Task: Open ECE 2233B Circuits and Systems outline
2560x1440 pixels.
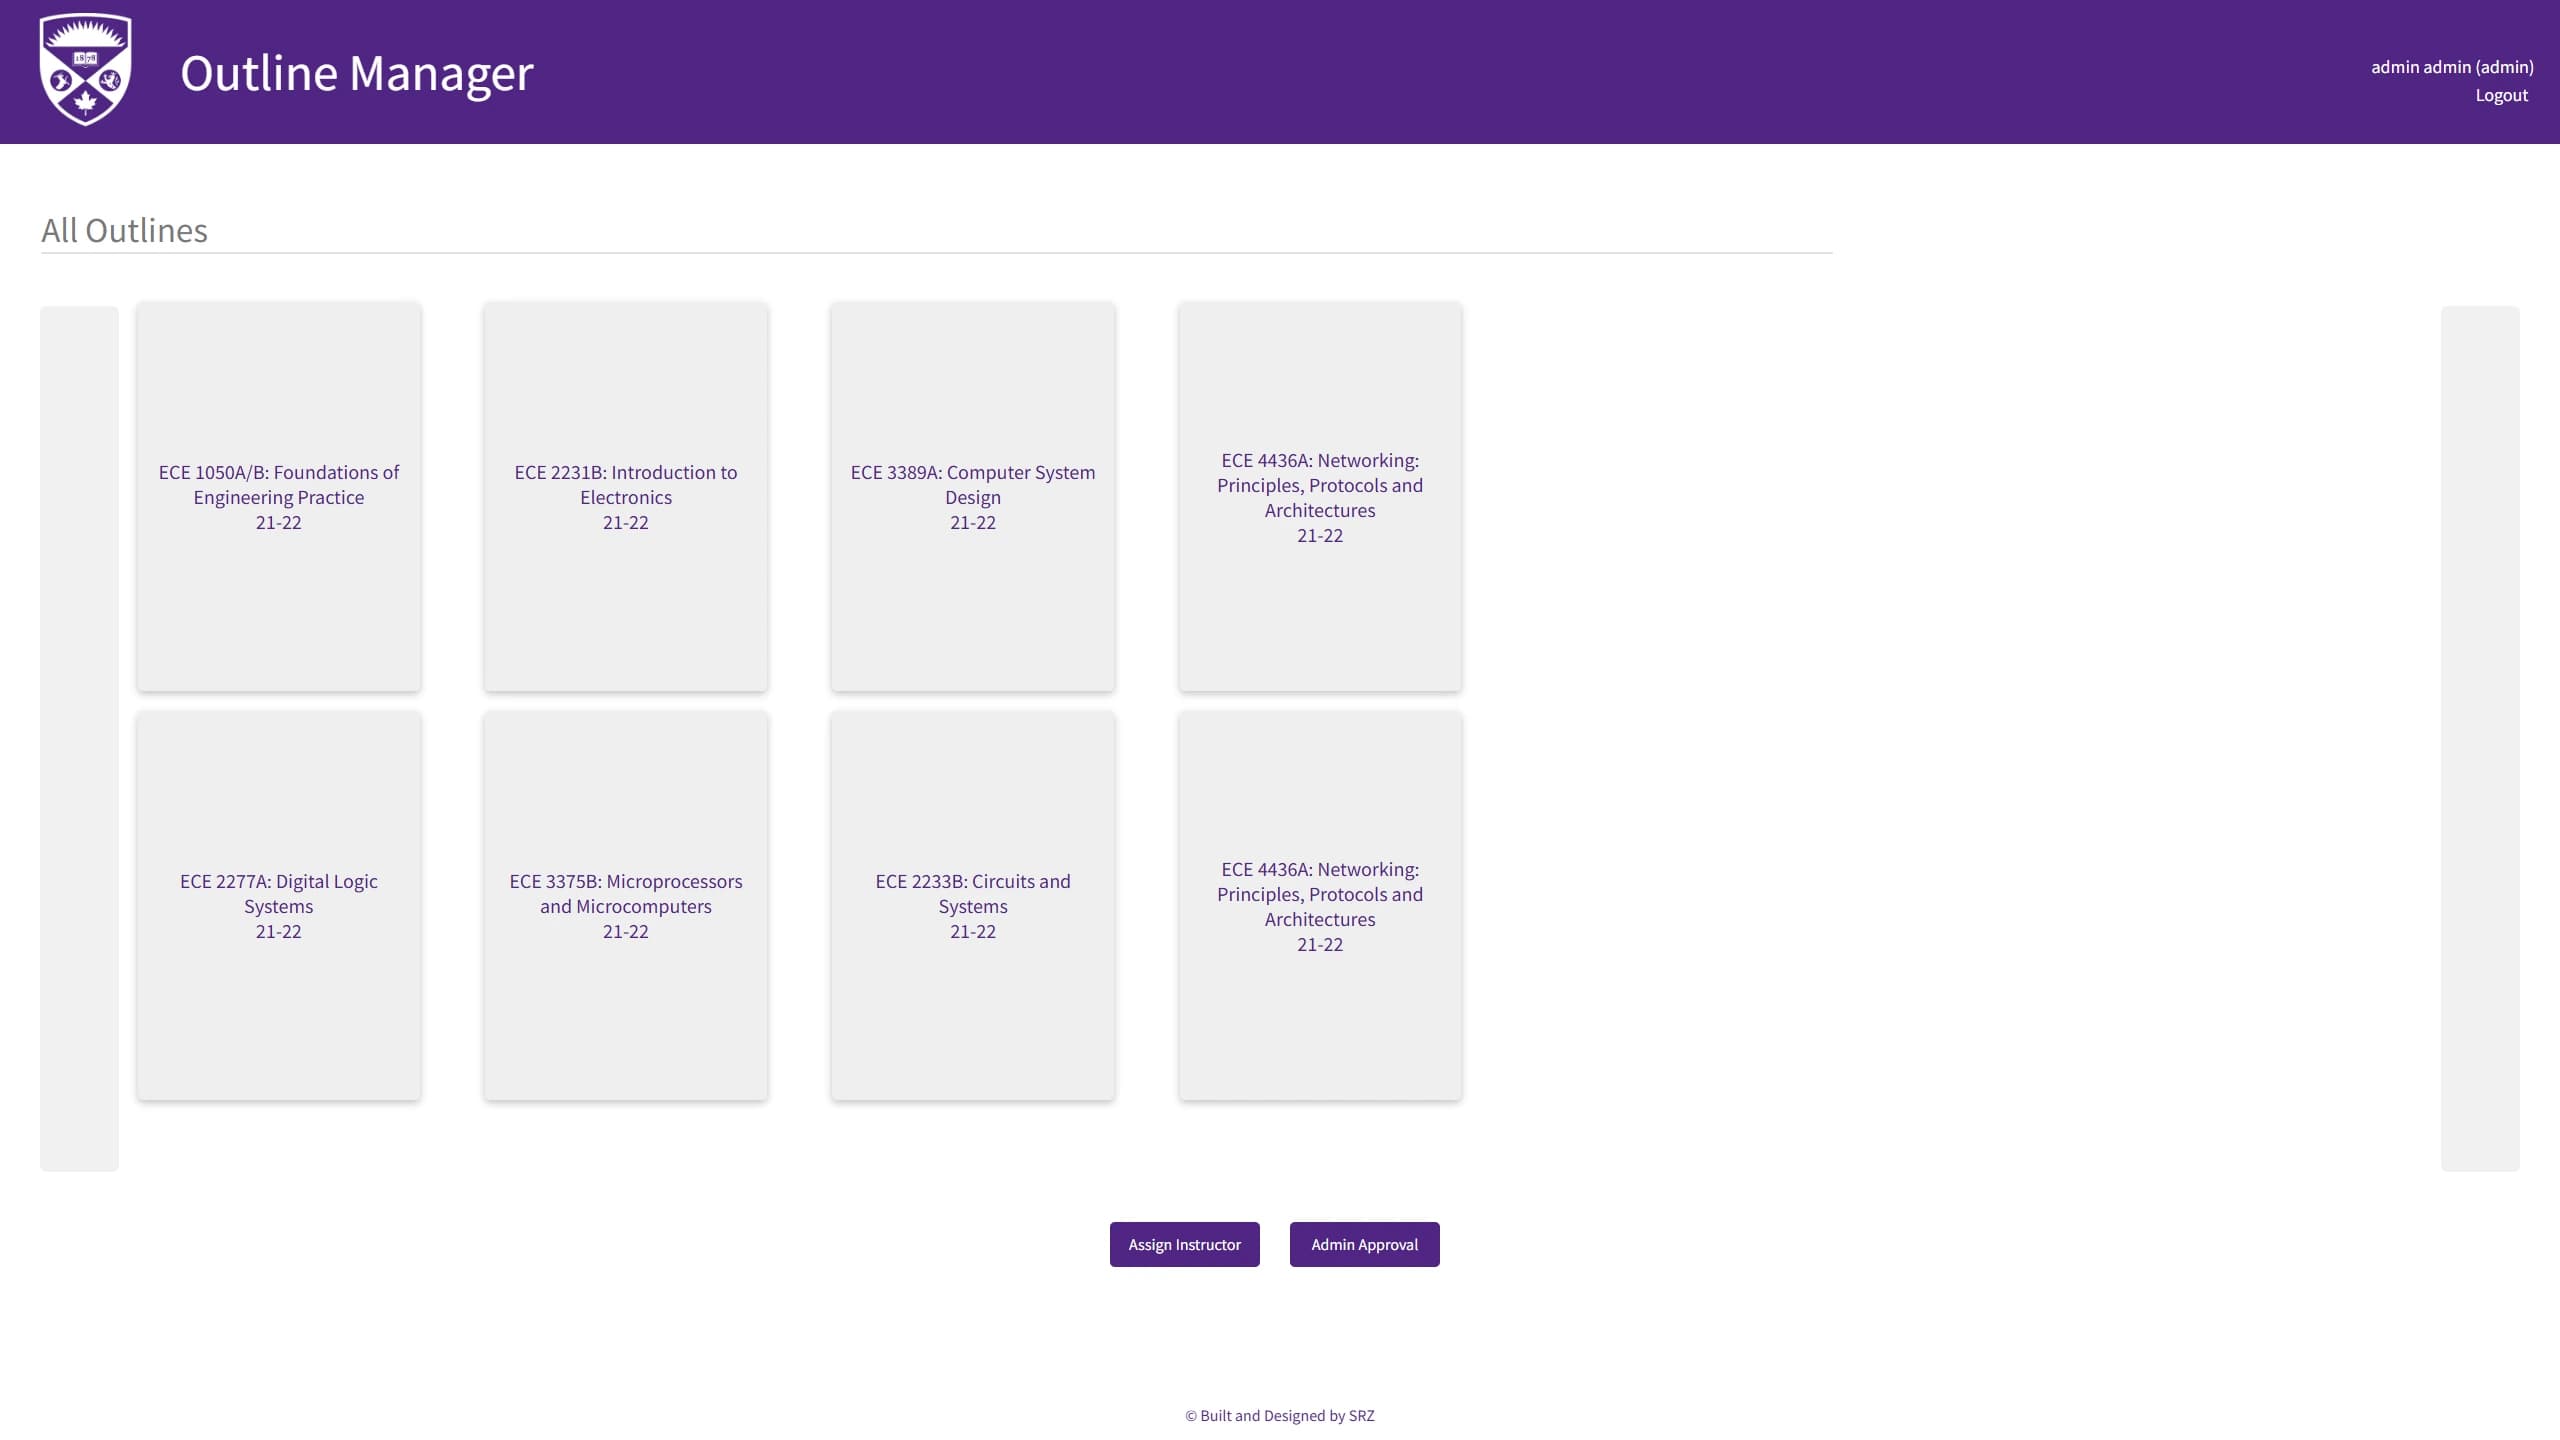Action: (972, 905)
